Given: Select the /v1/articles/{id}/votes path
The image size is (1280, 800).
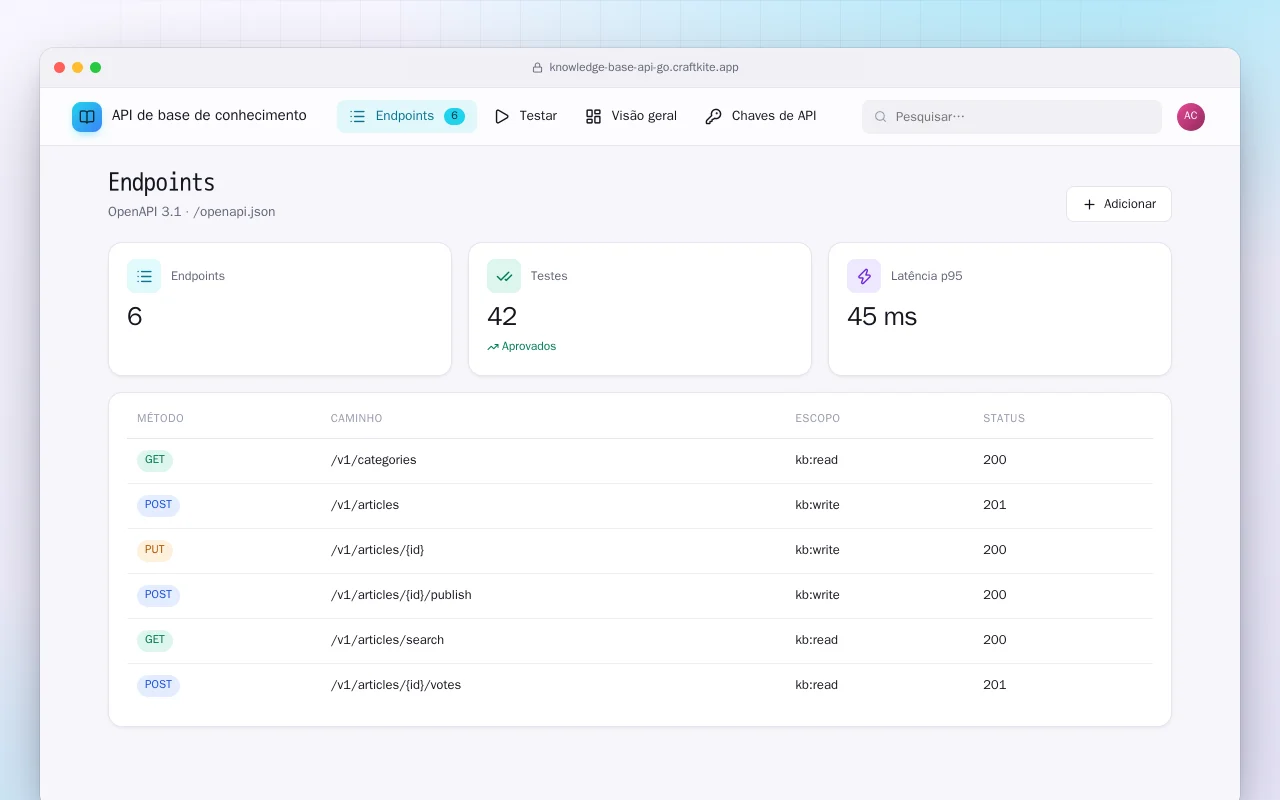Looking at the screenshot, I should click(396, 685).
